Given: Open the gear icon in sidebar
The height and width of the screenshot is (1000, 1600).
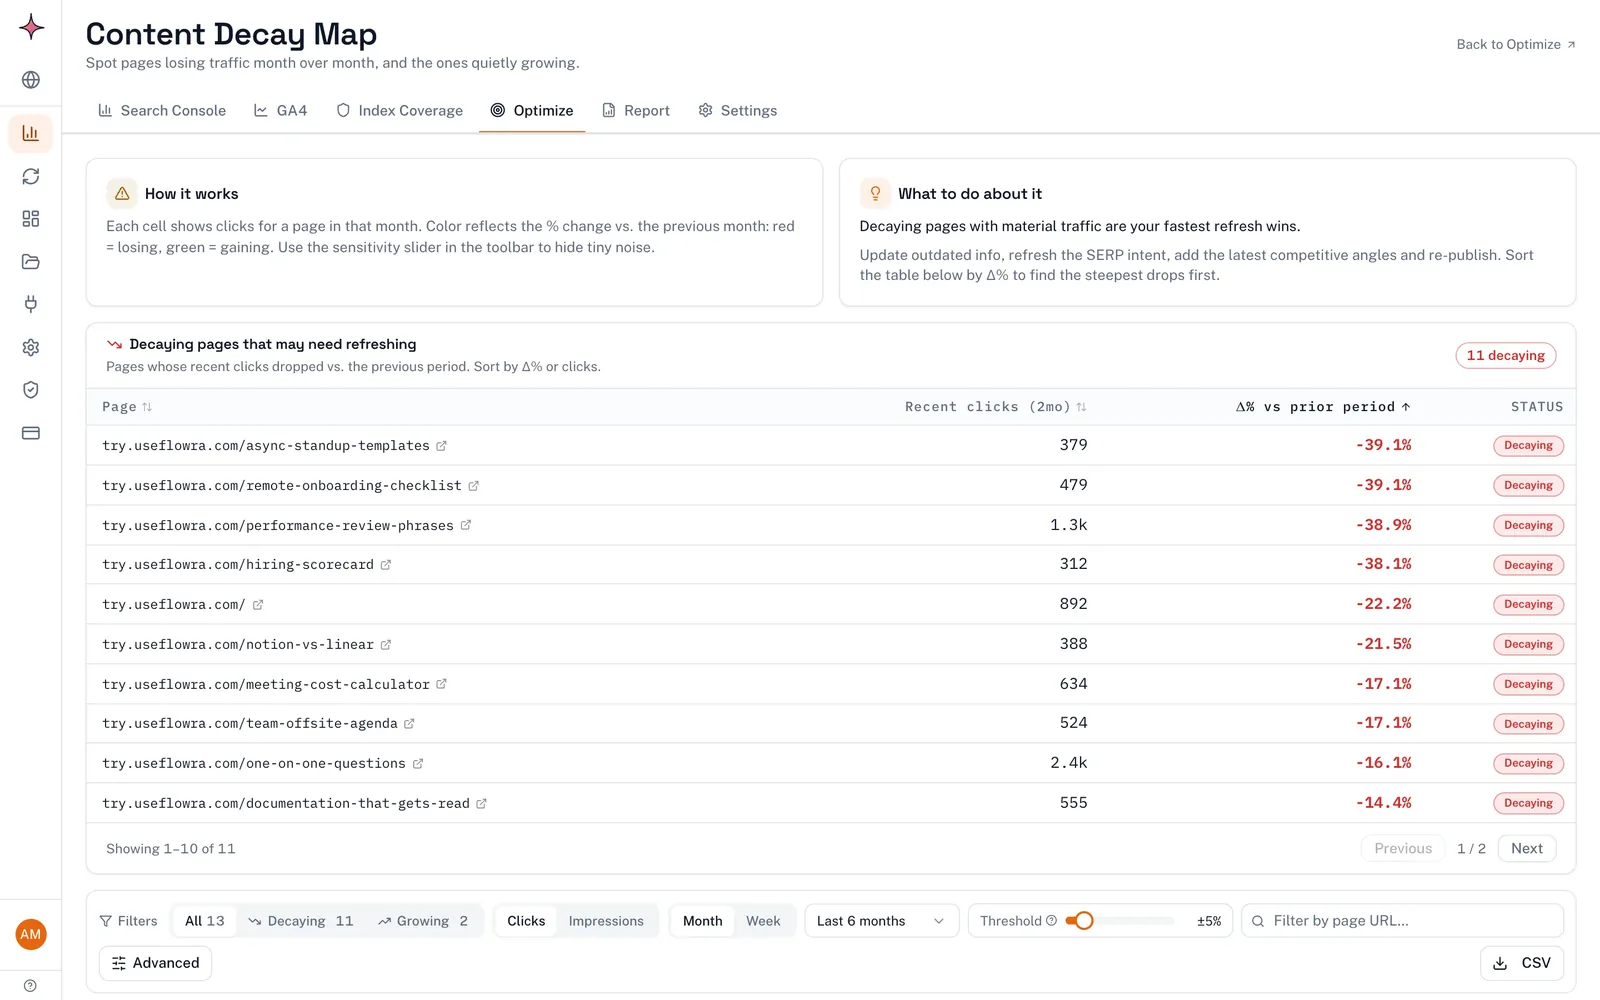Looking at the screenshot, I should (x=31, y=347).
